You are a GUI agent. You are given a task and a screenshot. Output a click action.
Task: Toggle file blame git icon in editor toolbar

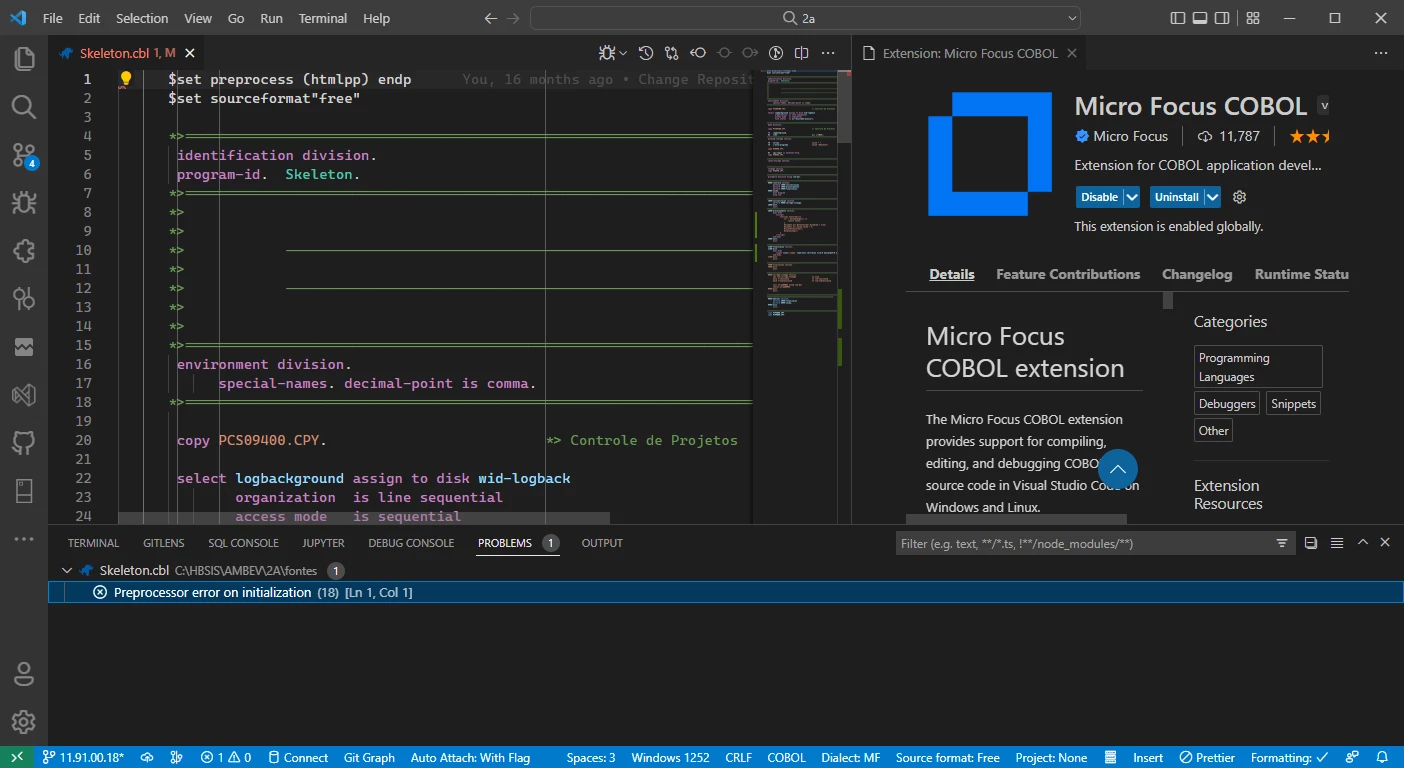(x=776, y=53)
